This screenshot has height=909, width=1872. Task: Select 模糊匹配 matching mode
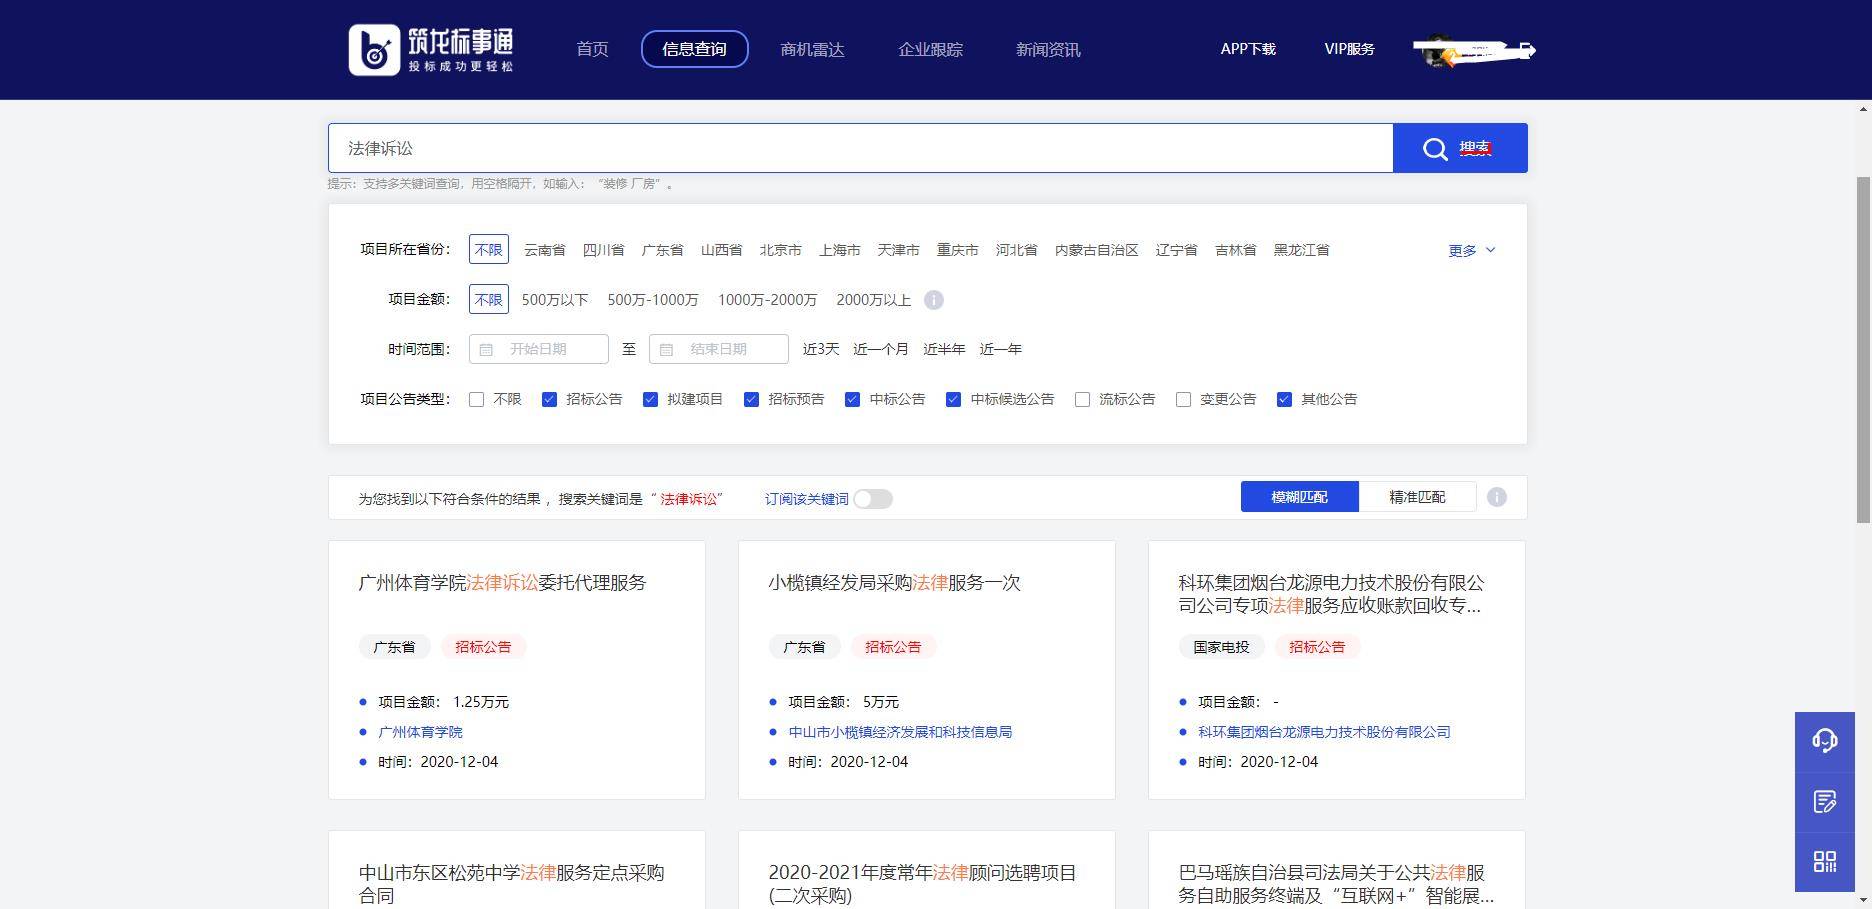tap(1299, 497)
